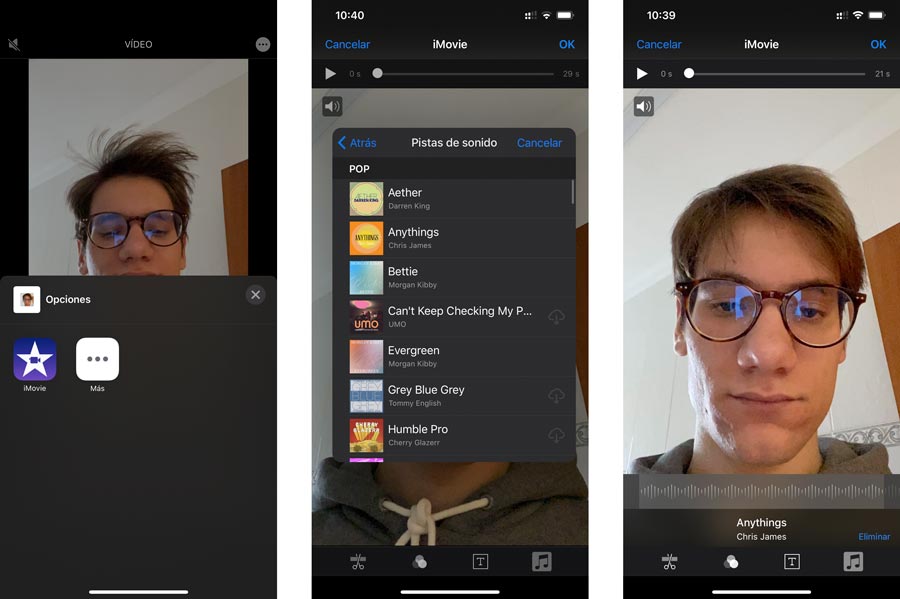900x599 pixels.
Task: Tap the POP category header
Action: pyautogui.click(x=454, y=169)
